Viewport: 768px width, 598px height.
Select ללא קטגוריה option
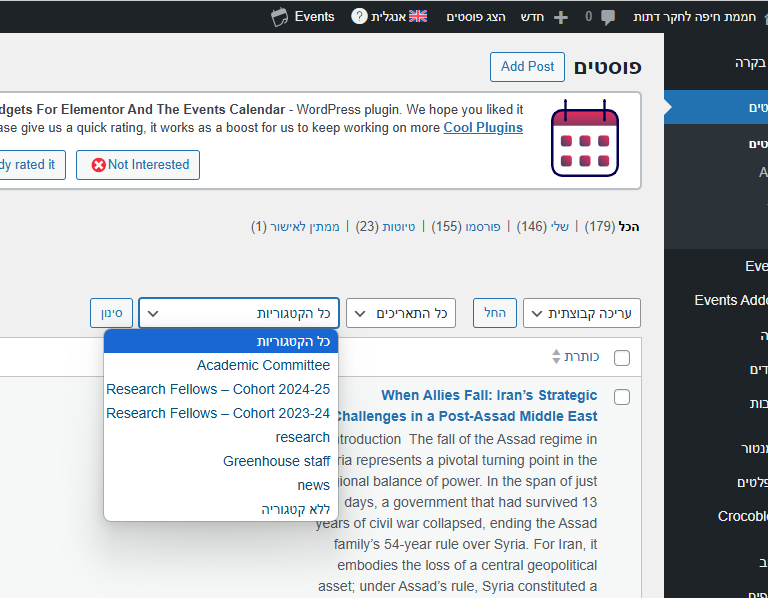[x=221, y=509]
